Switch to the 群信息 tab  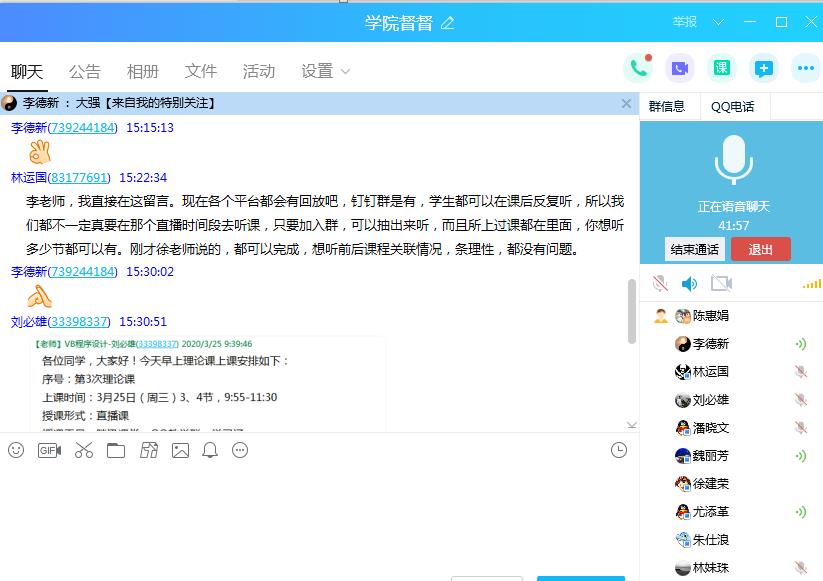pyautogui.click(x=667, y=107)
